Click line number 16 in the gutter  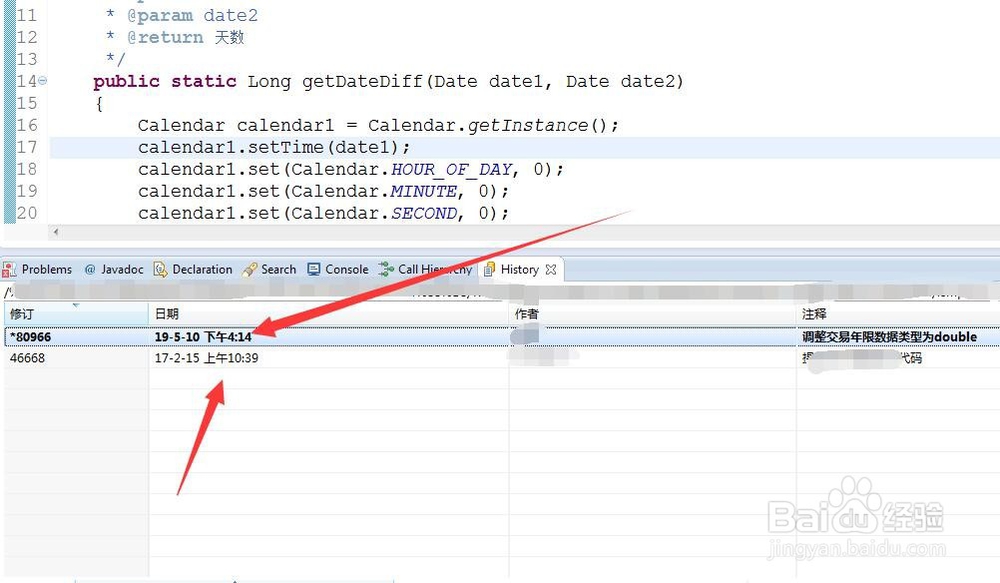[27, 125]
